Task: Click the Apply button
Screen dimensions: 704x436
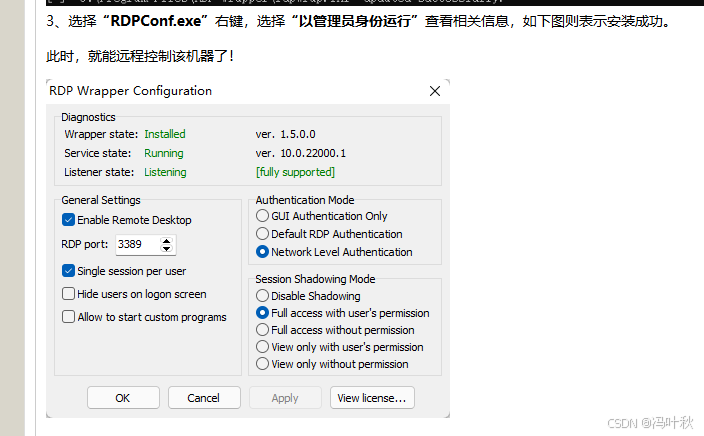Action: (285, 398)
